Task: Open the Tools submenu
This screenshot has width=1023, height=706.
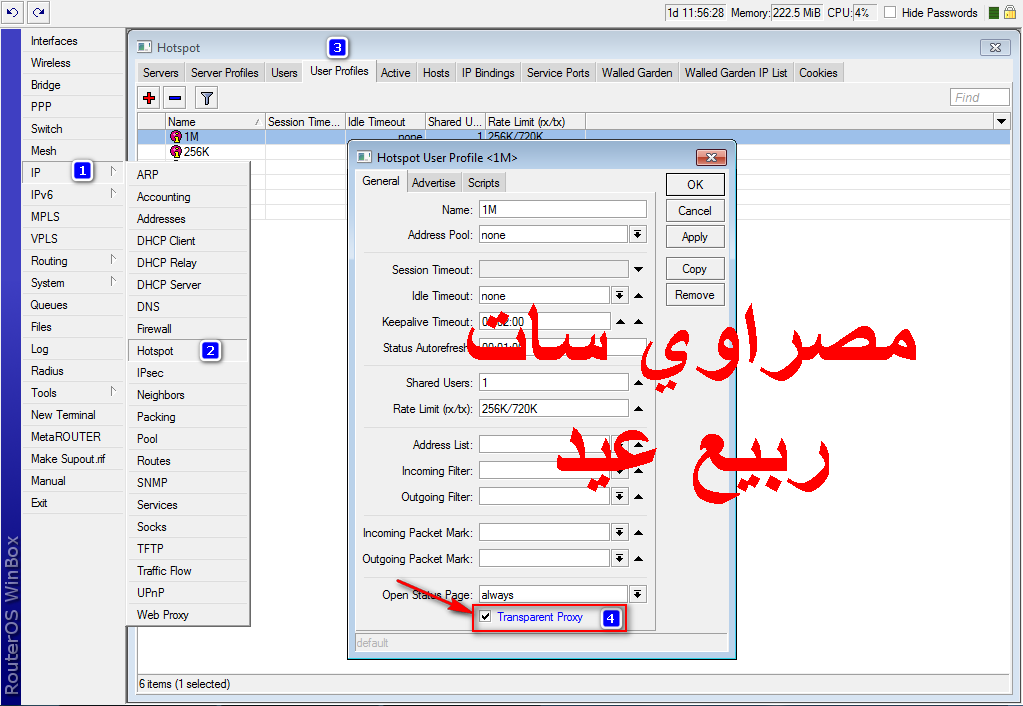Action: [72, 392]
